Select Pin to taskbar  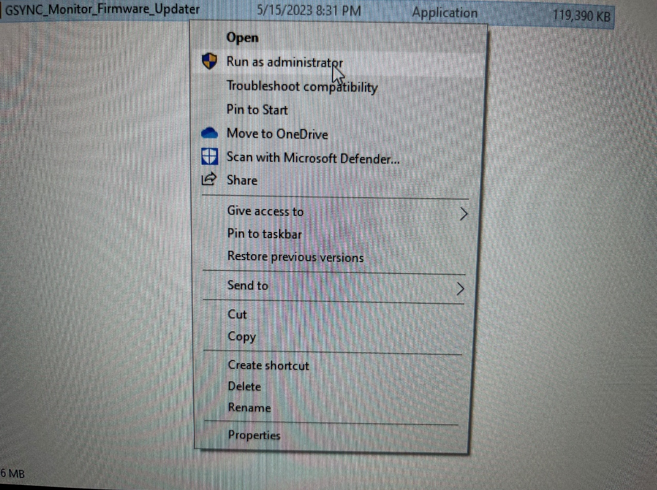(x=264, y=234)
